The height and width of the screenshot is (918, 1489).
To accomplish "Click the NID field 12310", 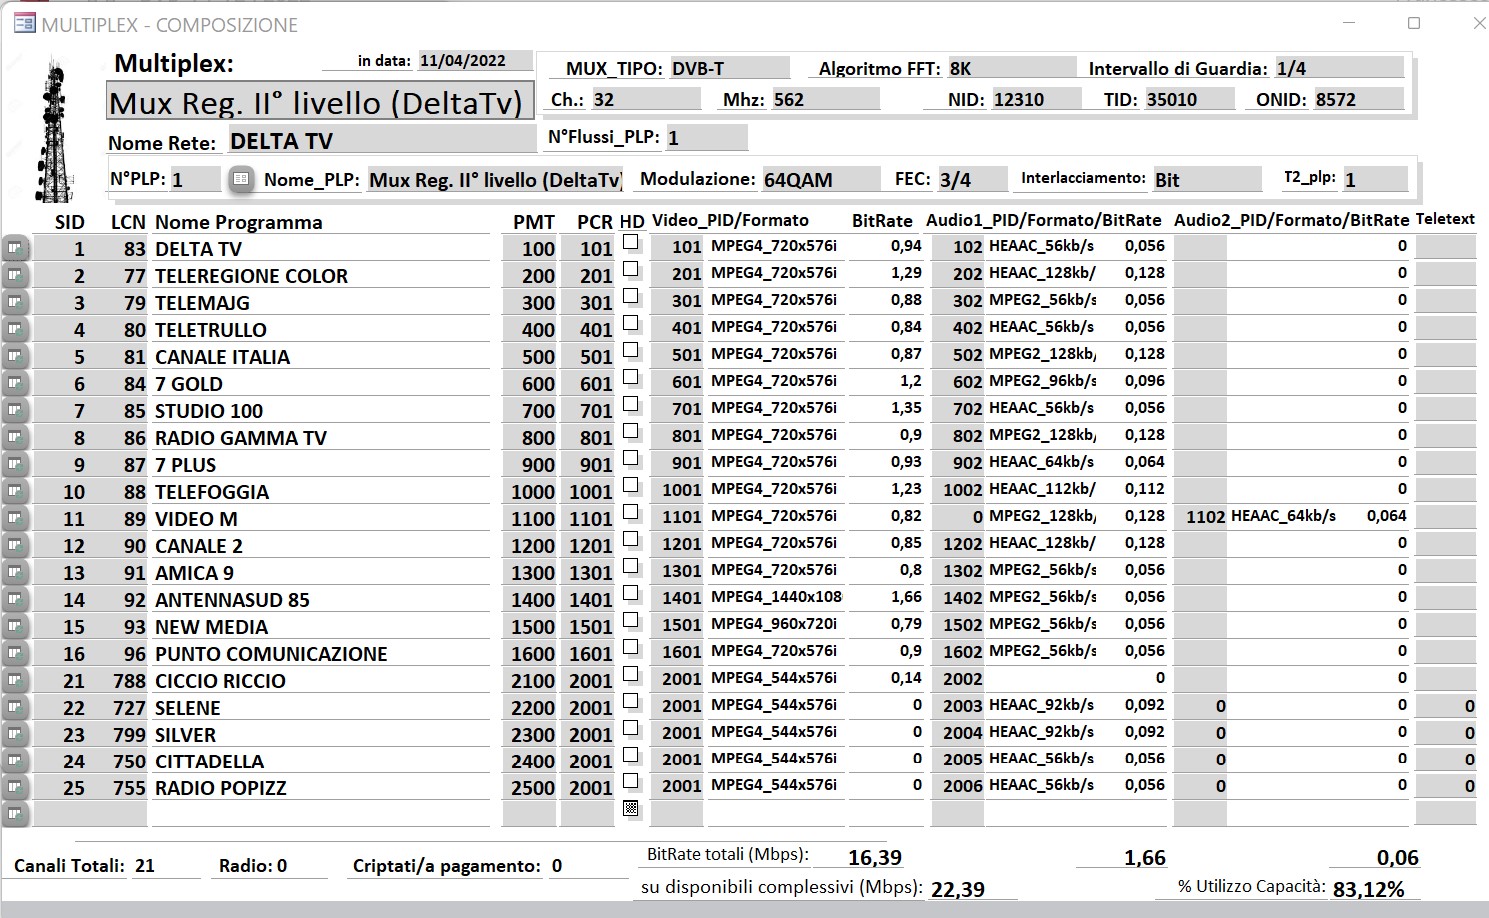I will point(1036,99).
